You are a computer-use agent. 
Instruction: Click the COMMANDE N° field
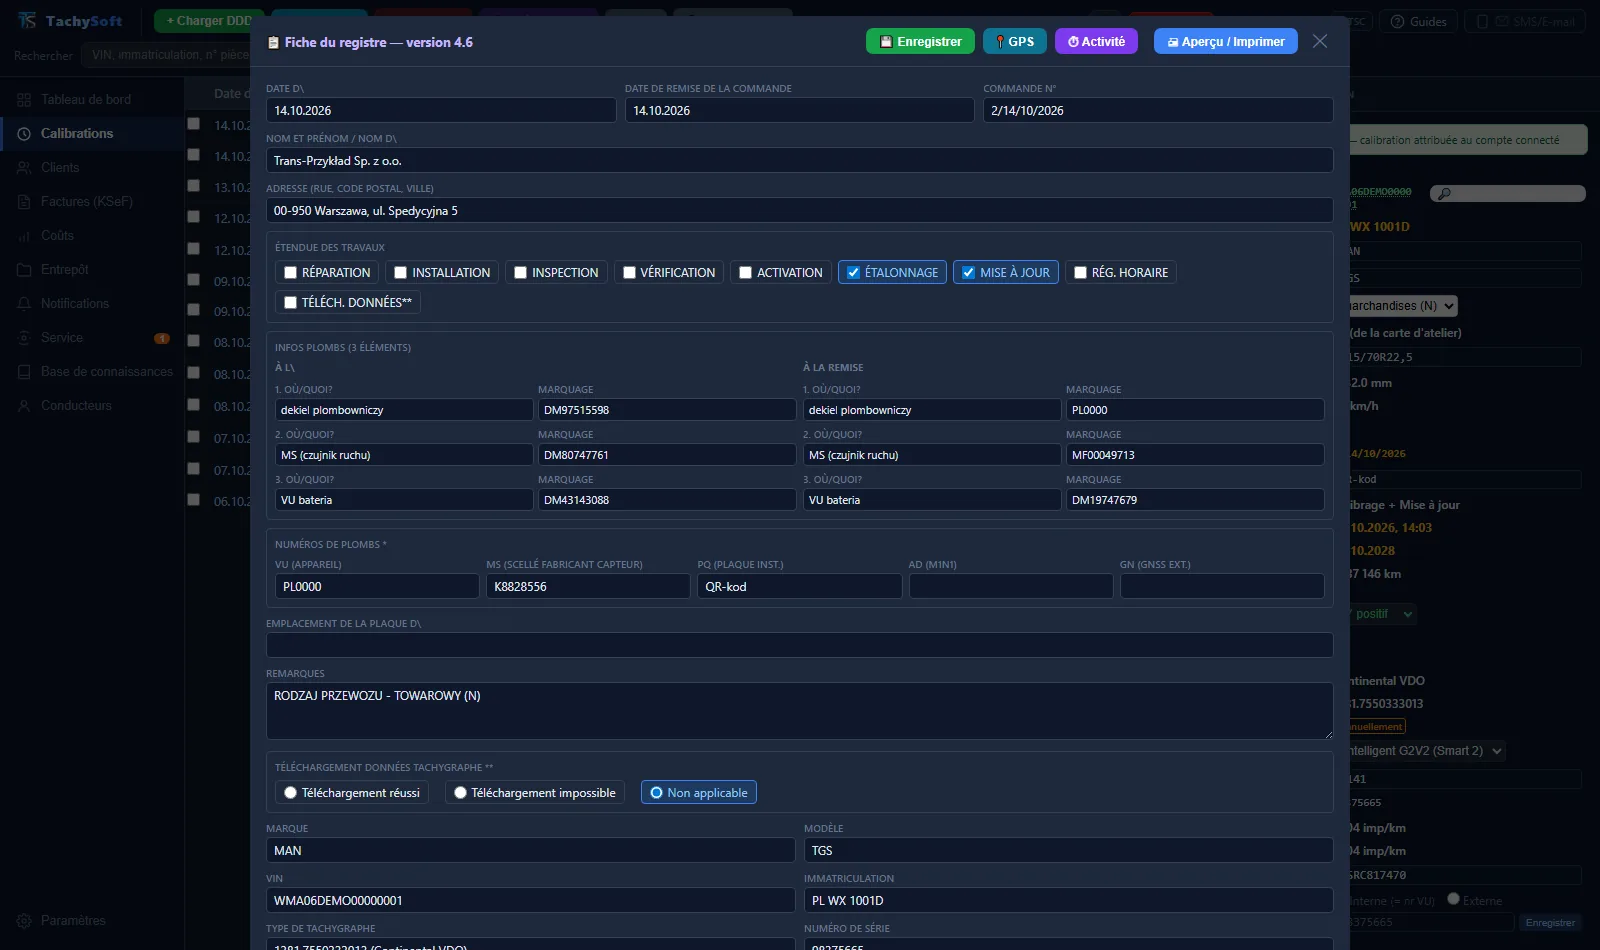pyautogui.click(x=1158, y=110)
